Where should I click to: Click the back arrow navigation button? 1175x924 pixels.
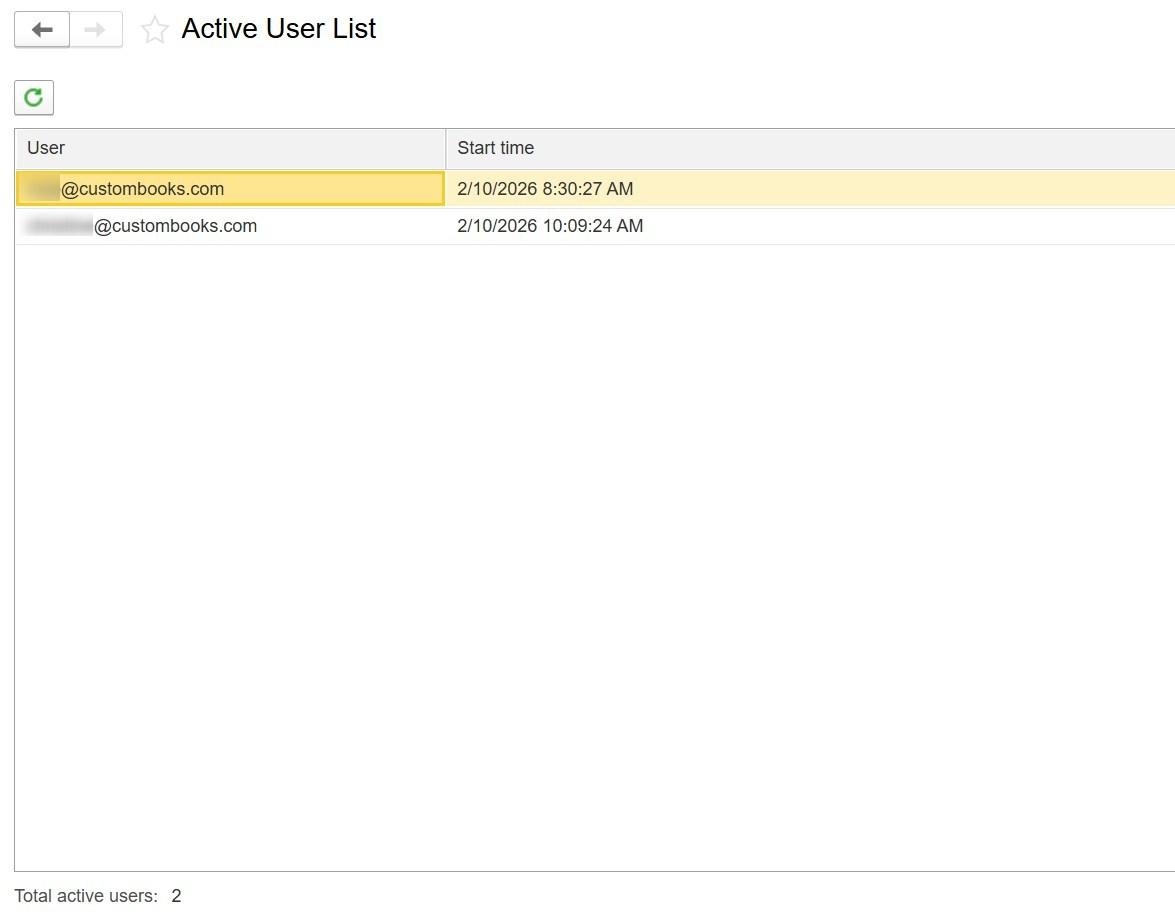point(42,30)
